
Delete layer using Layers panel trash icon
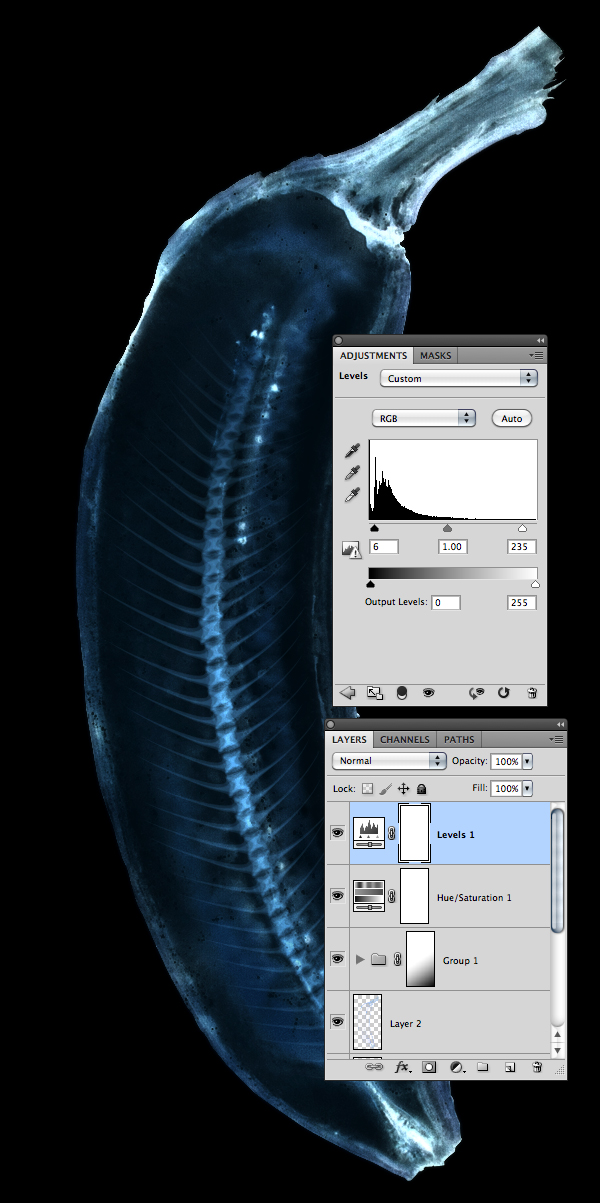click(x=536, y=1067)
